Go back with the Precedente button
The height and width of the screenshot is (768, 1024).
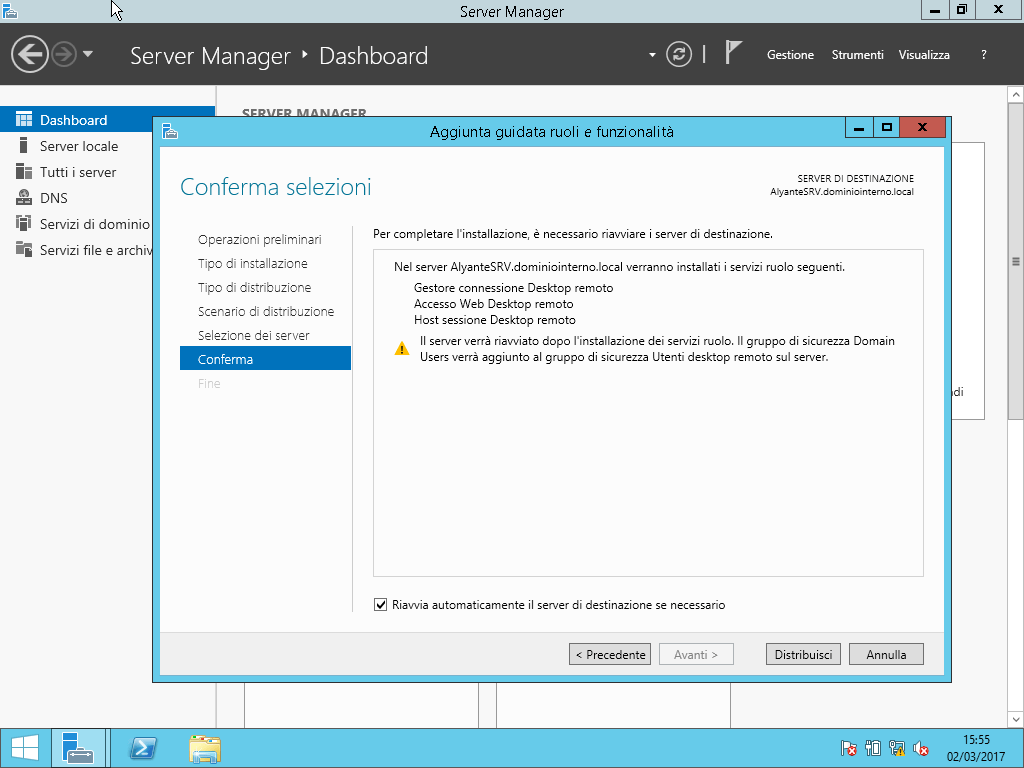tap(610, 655)
